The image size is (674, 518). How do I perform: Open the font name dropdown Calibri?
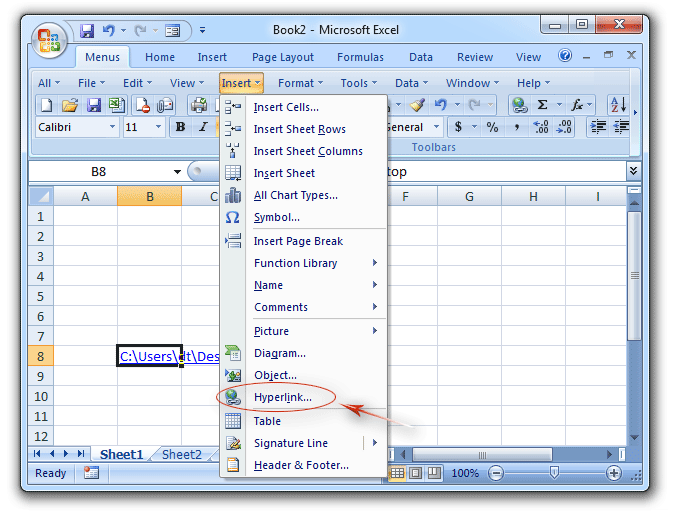(x=112, y=127)
